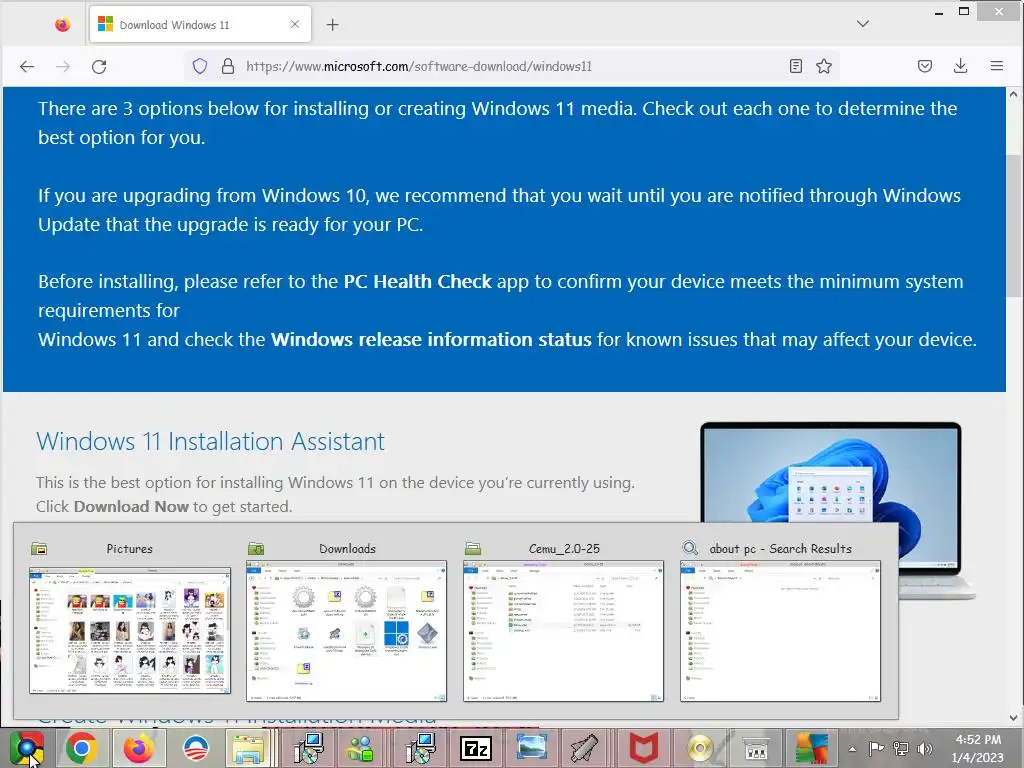Close the Download Windows 11 tab
1024x768 pixels.
point(295,24)
